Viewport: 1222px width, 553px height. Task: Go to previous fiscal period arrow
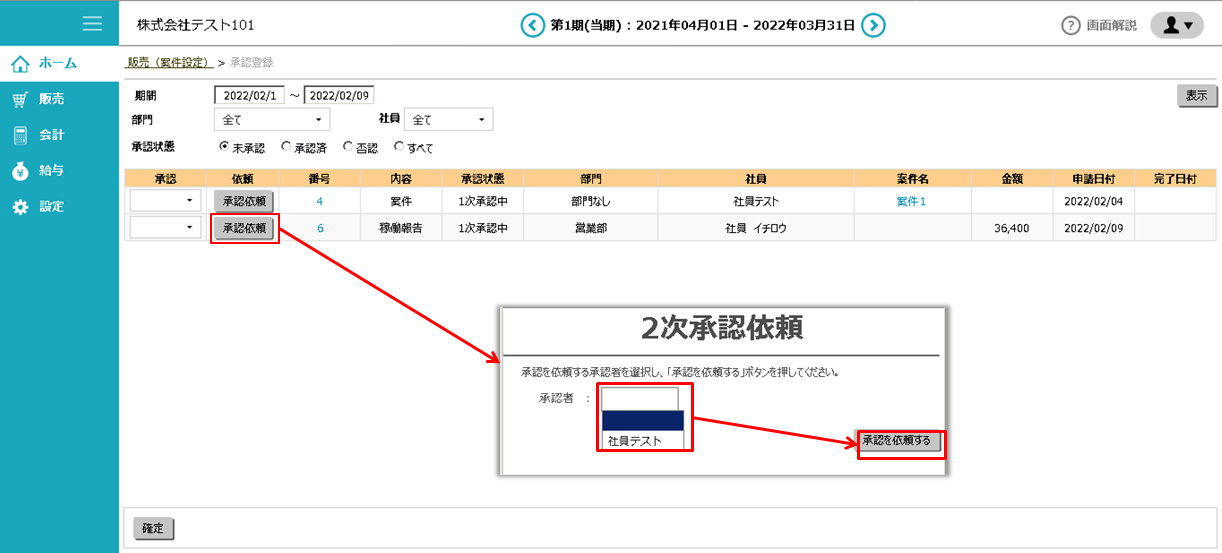(x=532, y=25)
